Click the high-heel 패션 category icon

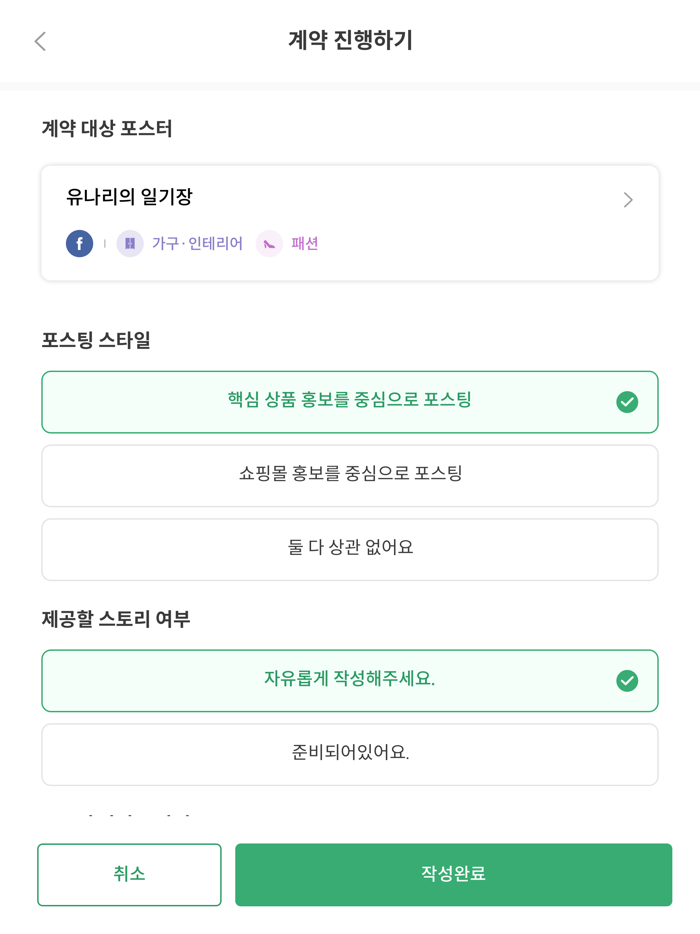click(x=268, y=243)
